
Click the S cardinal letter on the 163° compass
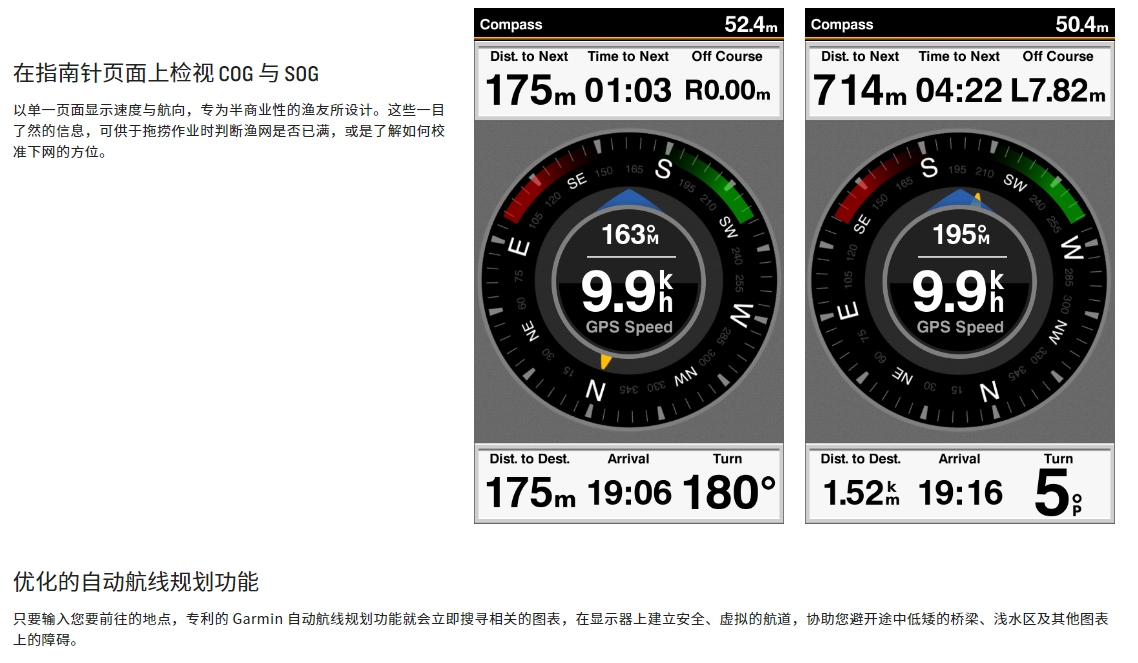click(663, 169)
